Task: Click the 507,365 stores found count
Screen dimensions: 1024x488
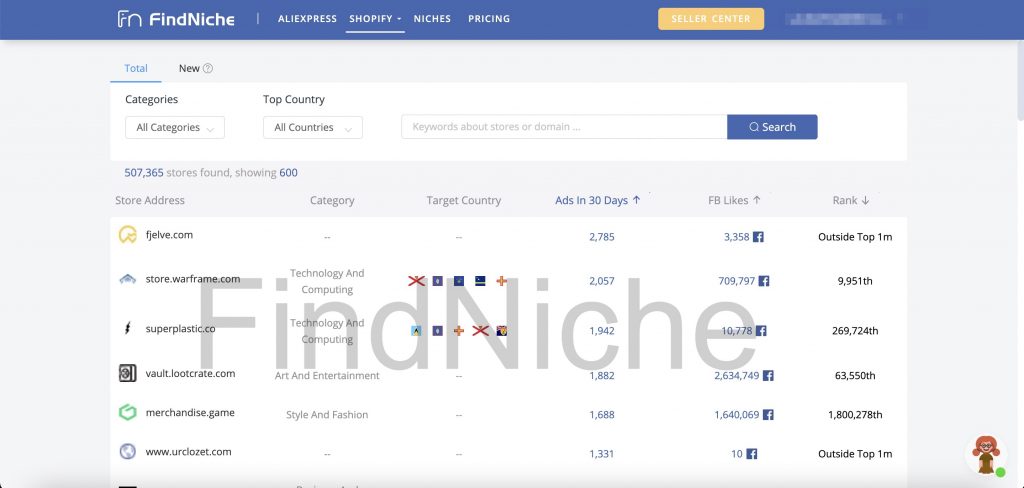Action: point(144,173)
